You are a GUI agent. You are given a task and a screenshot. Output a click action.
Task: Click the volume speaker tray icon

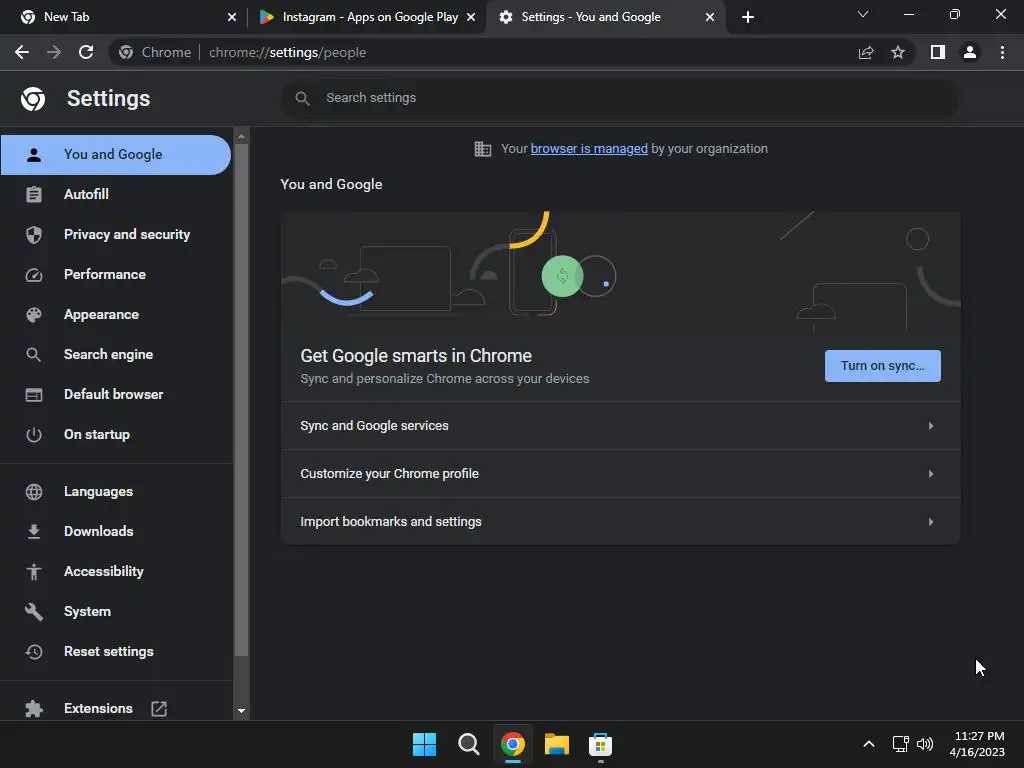click(925, 744)
